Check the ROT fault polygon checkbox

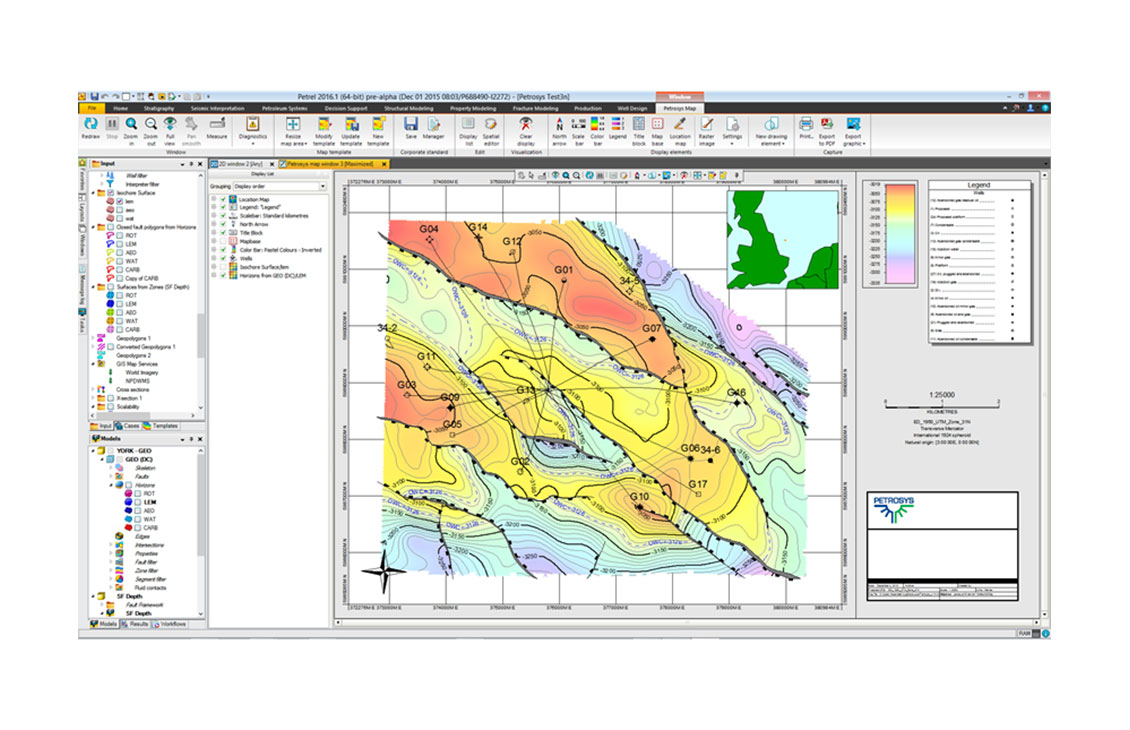(x=120, y=236)
